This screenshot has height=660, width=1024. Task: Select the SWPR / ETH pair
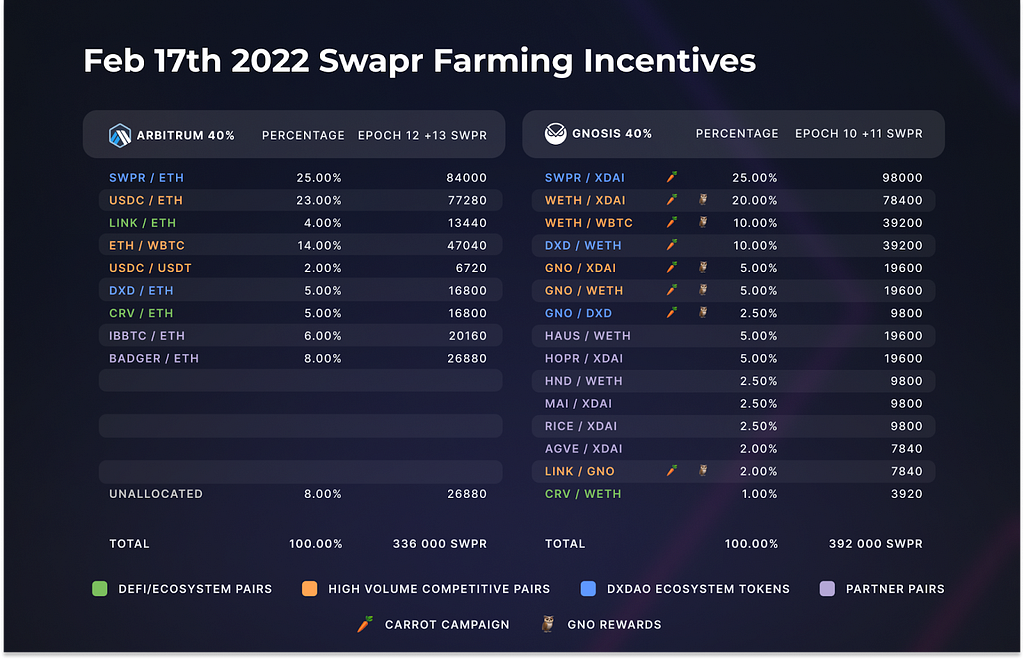tap(146, 178)
